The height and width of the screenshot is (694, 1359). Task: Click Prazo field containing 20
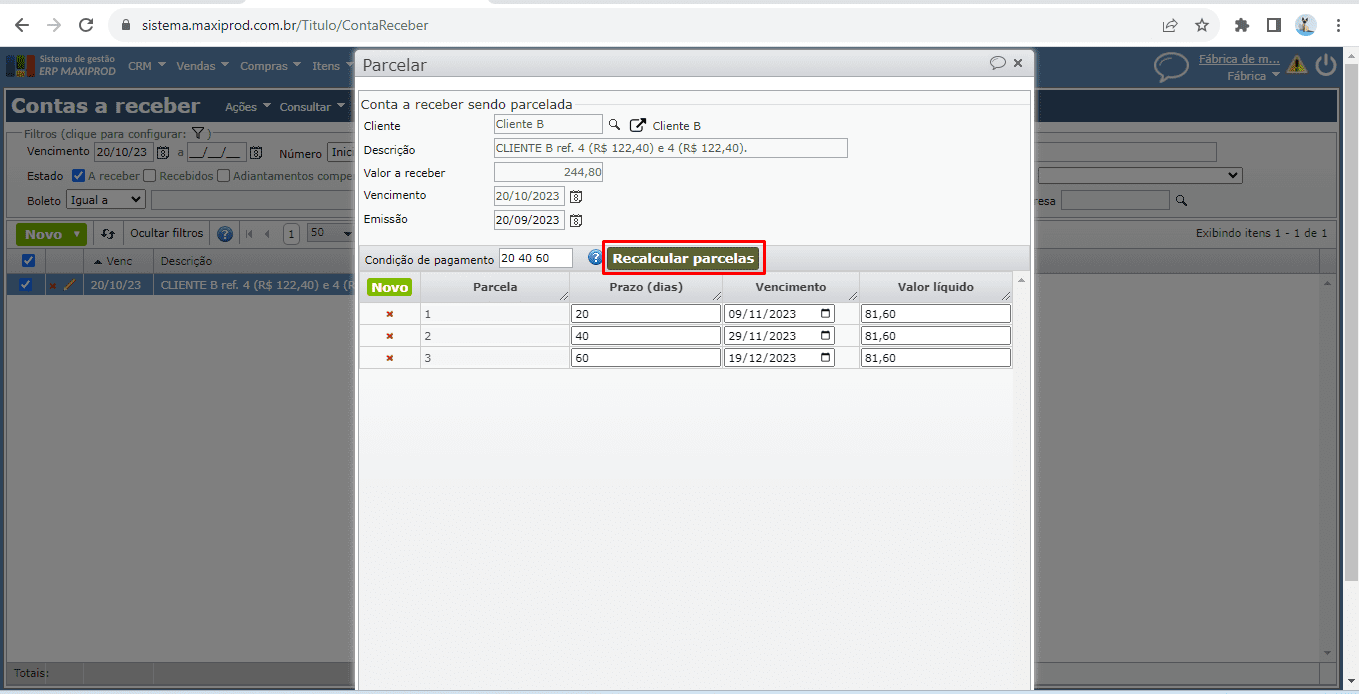point(646,314)
